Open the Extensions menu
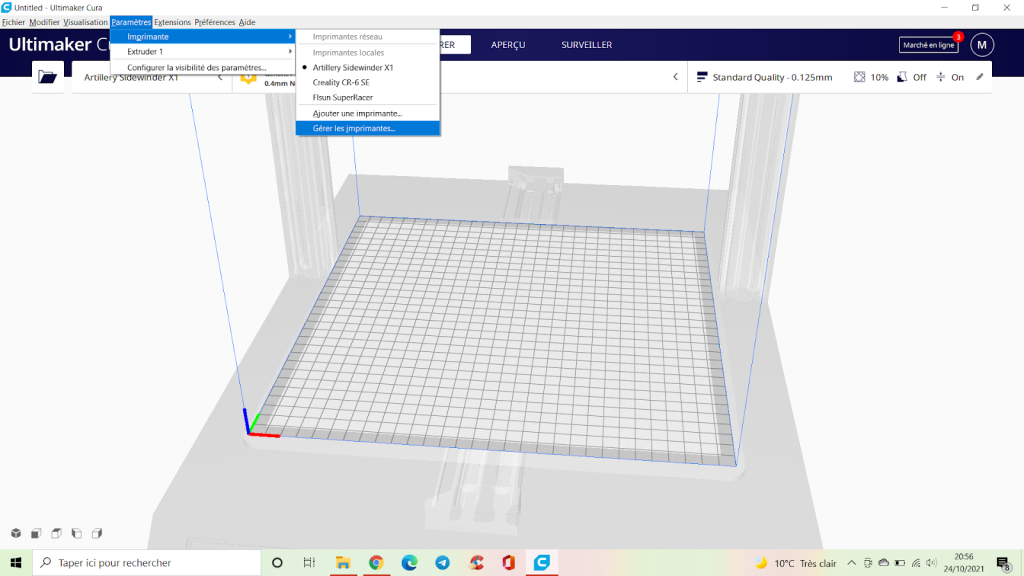The image size is (1024, 576). (172, 22)
